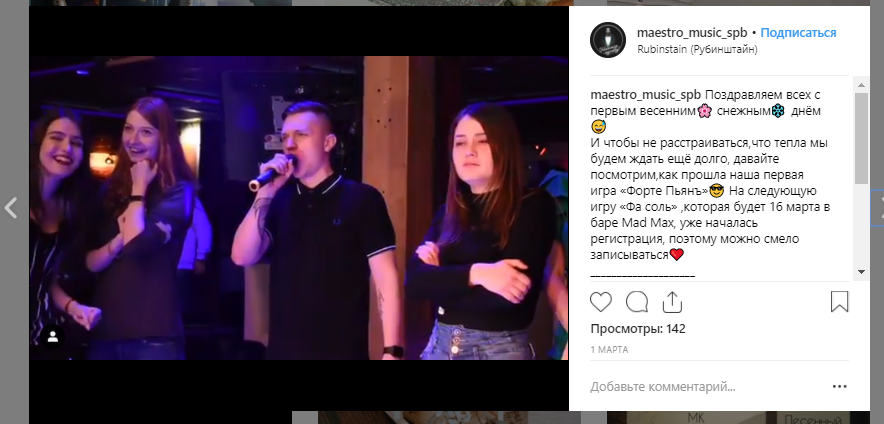This screenshot has height=424, width=884.
Task: Advance to the next post with the right edge arrow
Action: pos(879,208)
